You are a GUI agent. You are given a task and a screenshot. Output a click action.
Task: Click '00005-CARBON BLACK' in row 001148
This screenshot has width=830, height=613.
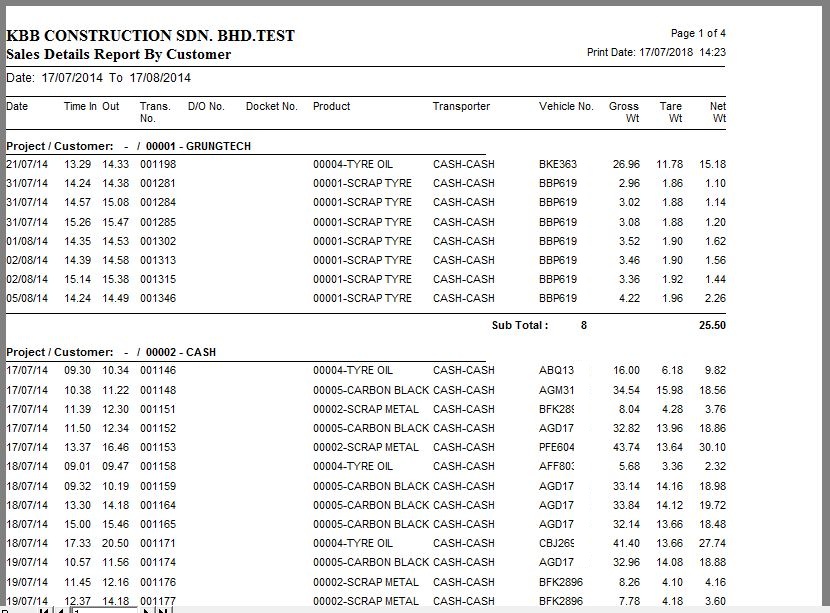[371, 391]
